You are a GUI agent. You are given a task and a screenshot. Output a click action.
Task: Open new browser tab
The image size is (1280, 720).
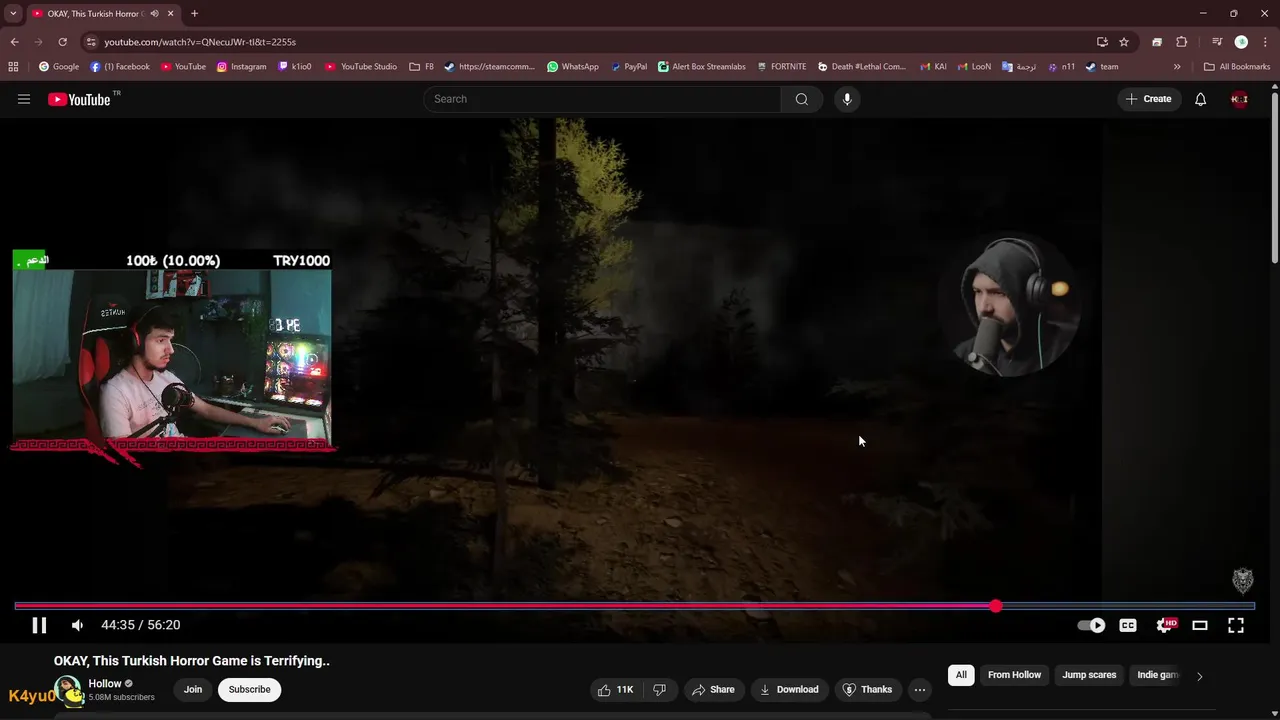click(x=194, y=14)
